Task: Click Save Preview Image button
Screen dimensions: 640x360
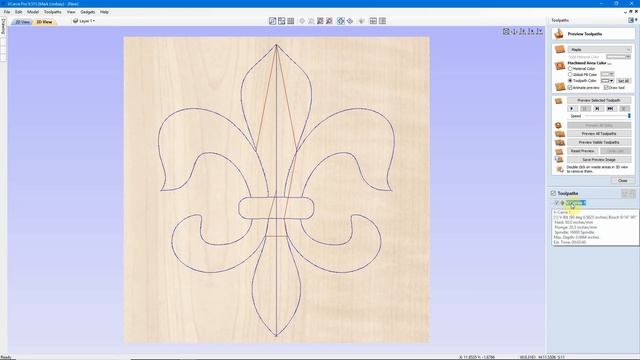Action: click(599, 160)
